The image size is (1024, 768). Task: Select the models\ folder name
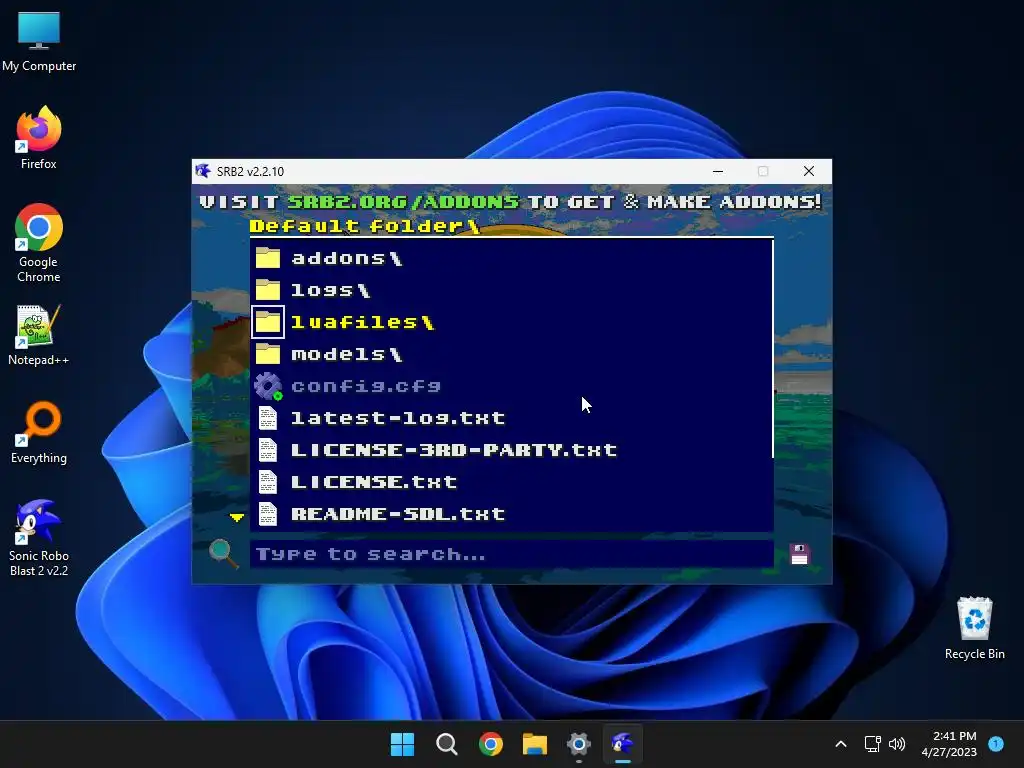[347, 355]
